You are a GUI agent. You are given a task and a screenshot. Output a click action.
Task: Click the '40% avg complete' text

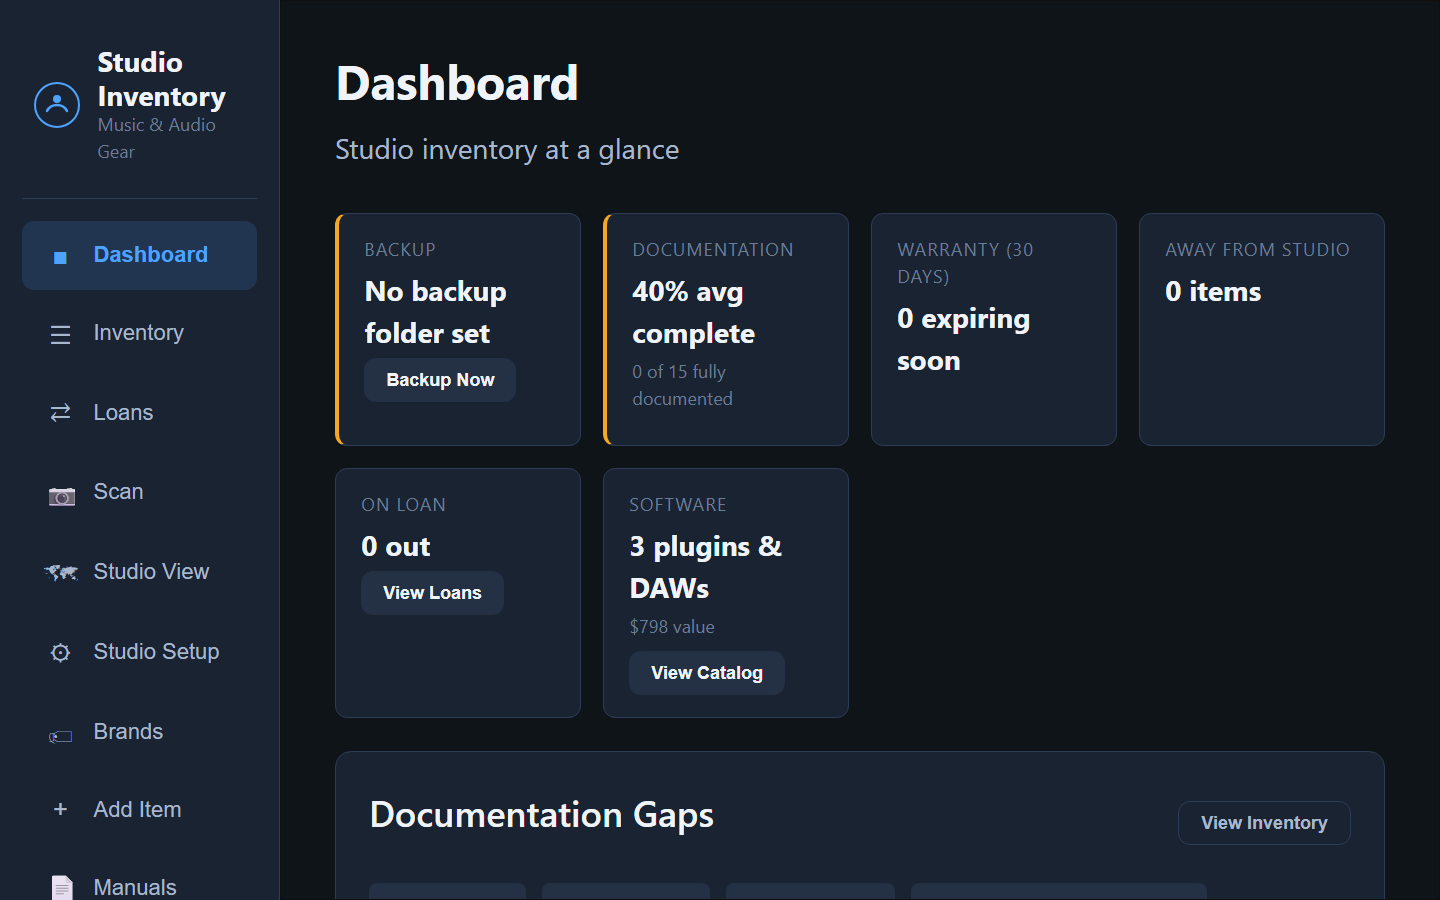point(694,313)
